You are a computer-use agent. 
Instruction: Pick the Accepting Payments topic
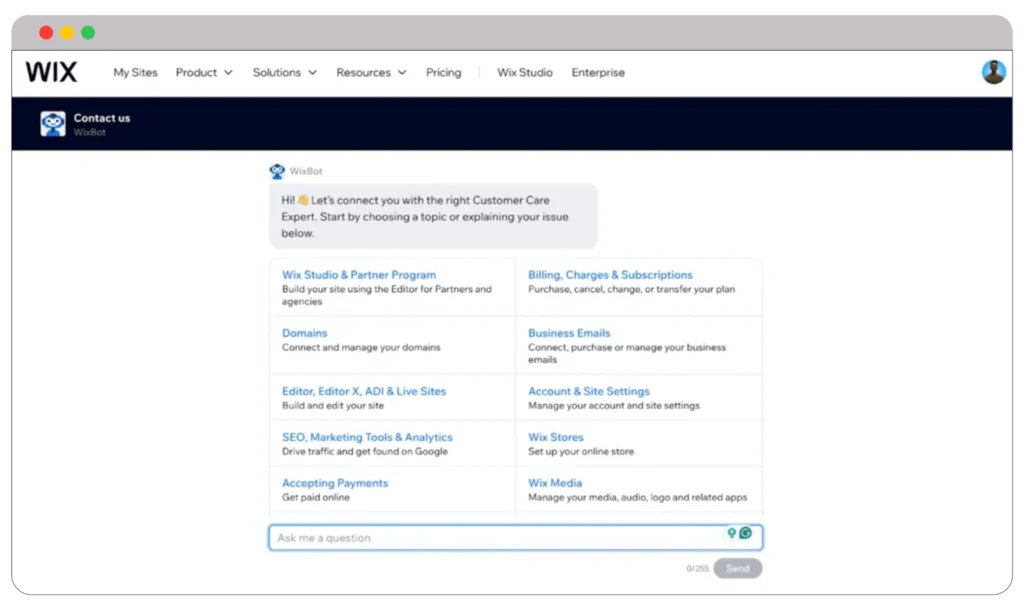tap(335, 483)
